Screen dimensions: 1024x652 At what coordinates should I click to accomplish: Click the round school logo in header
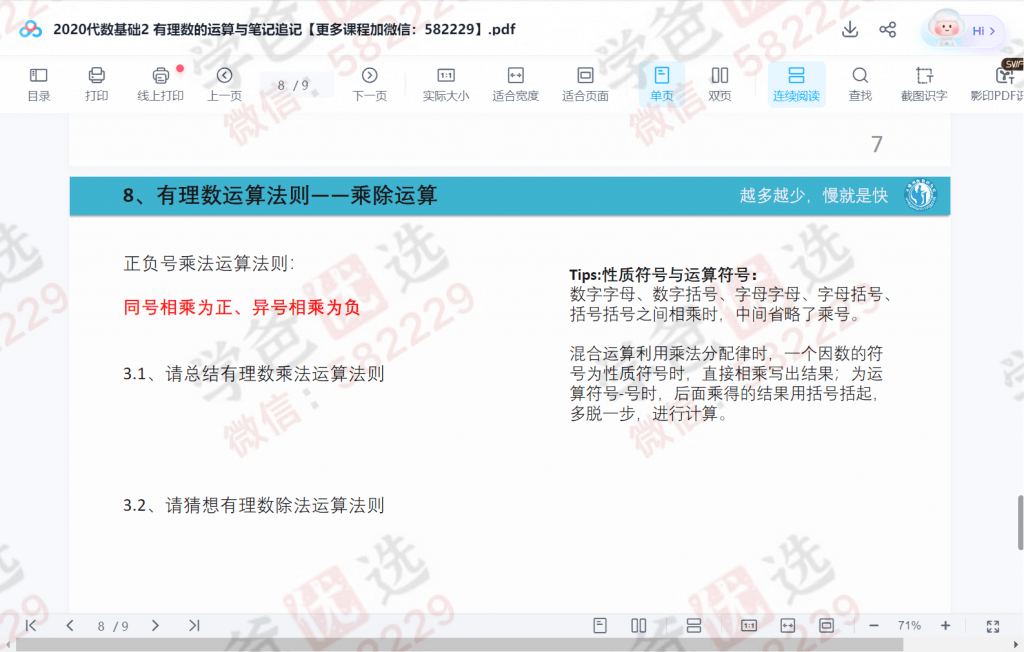(921, 195)
